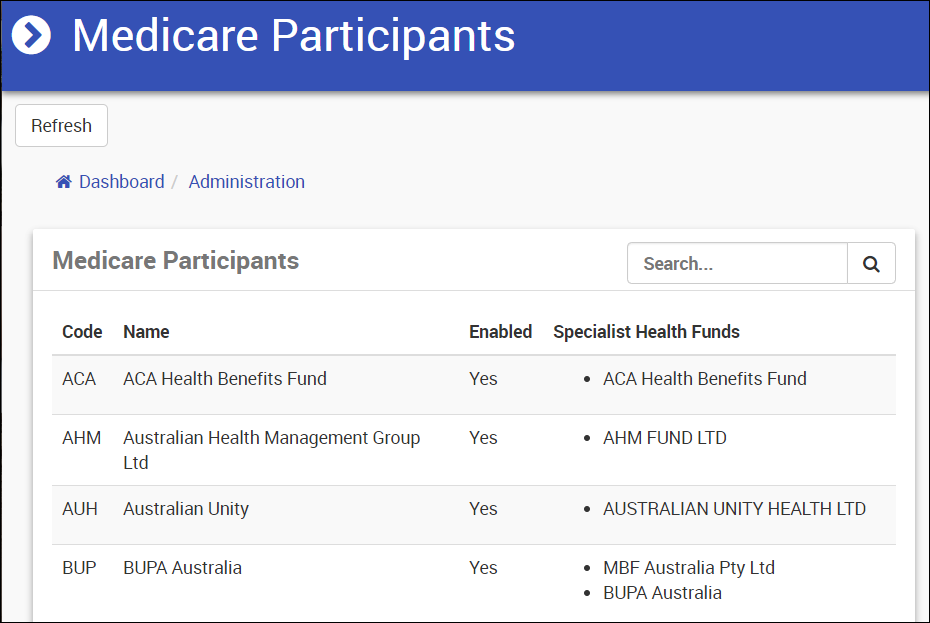Viewport: 930px width, 623px height.
Task: Select the Australian Unity name cell
Action: [186, 509]
